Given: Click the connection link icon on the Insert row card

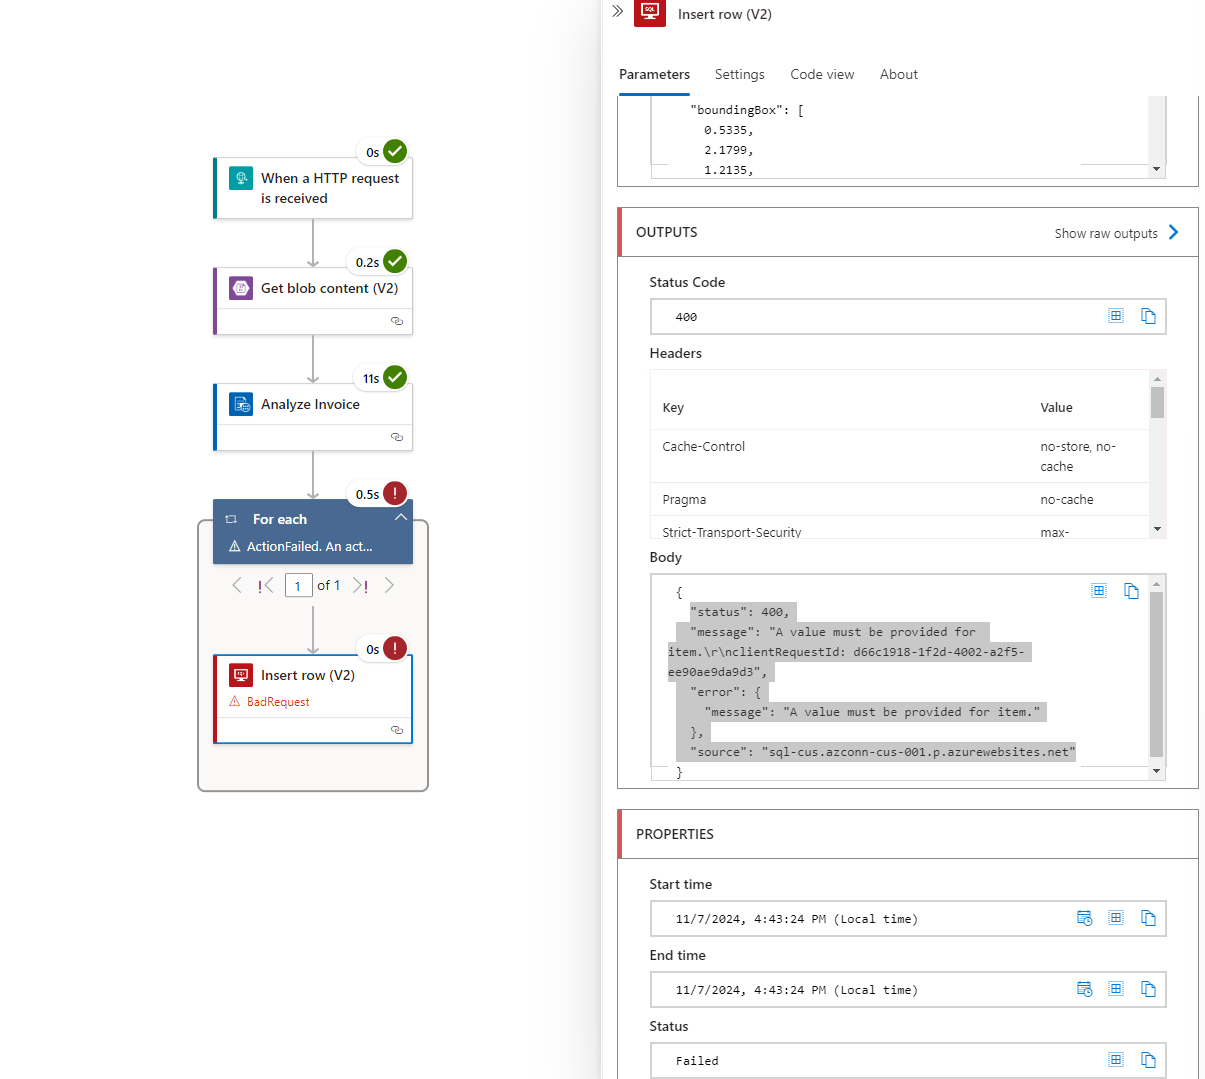Looking at the screenshot, I should point(397,730).
